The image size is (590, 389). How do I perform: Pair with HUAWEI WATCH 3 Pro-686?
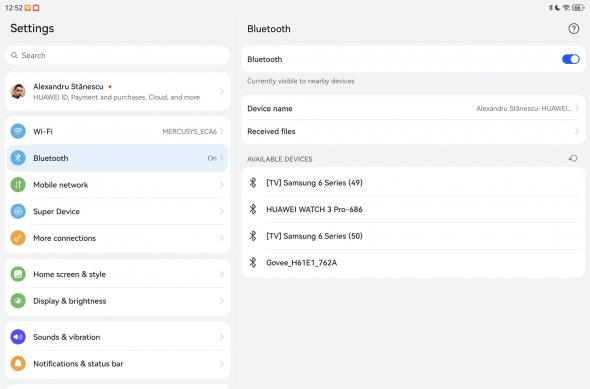click(413, 209)
